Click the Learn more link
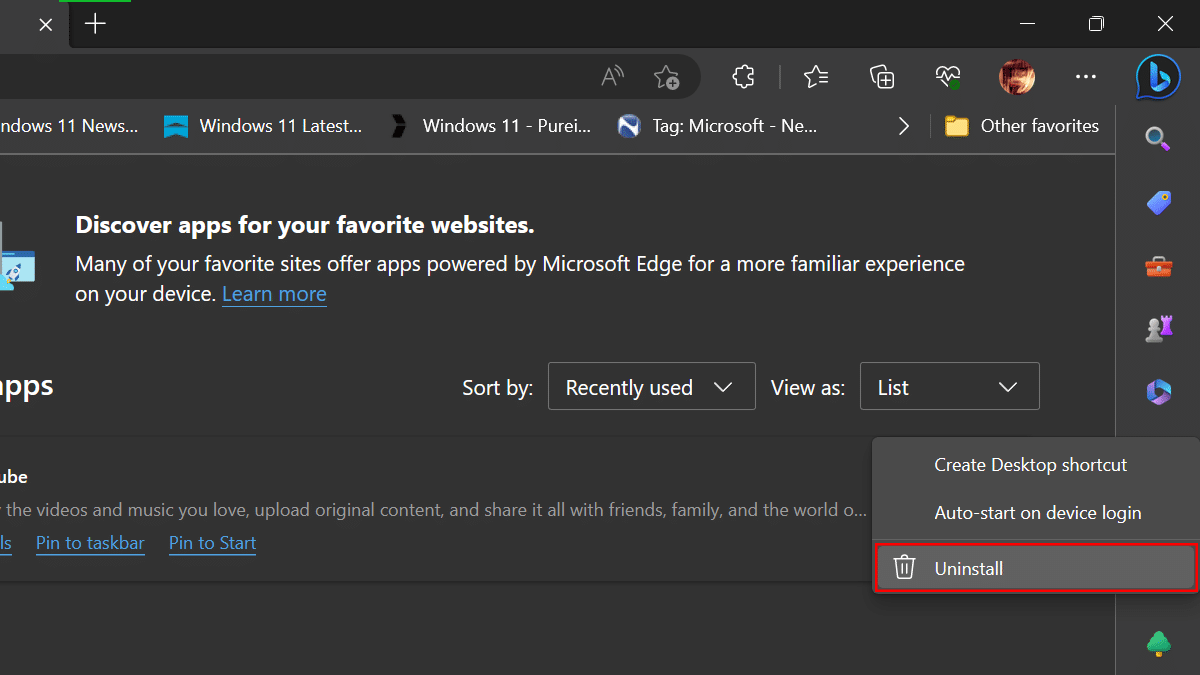The image size is (1200, 675). coord(274,294)
